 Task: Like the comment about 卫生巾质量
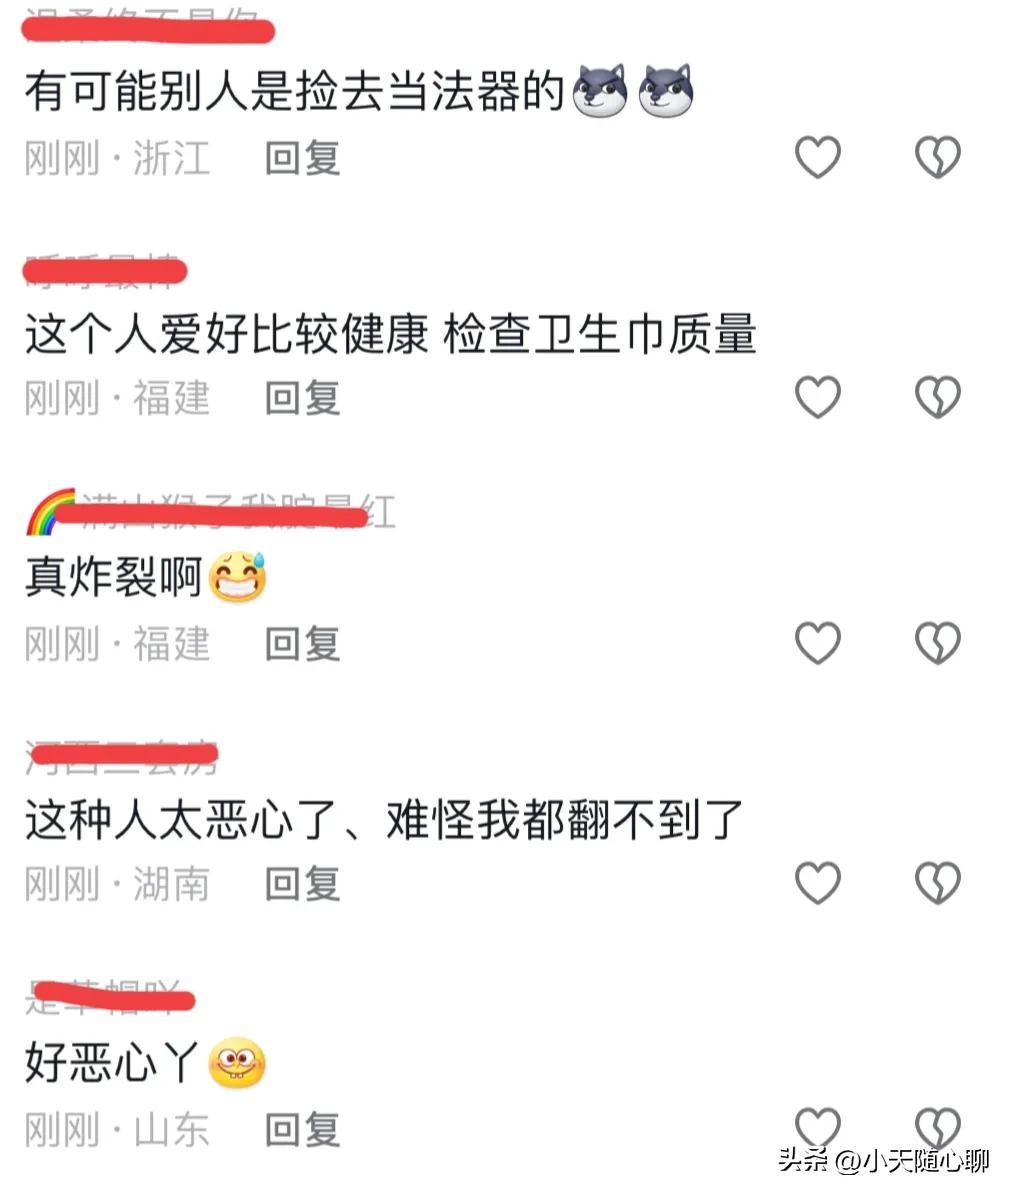click(818, 397)
